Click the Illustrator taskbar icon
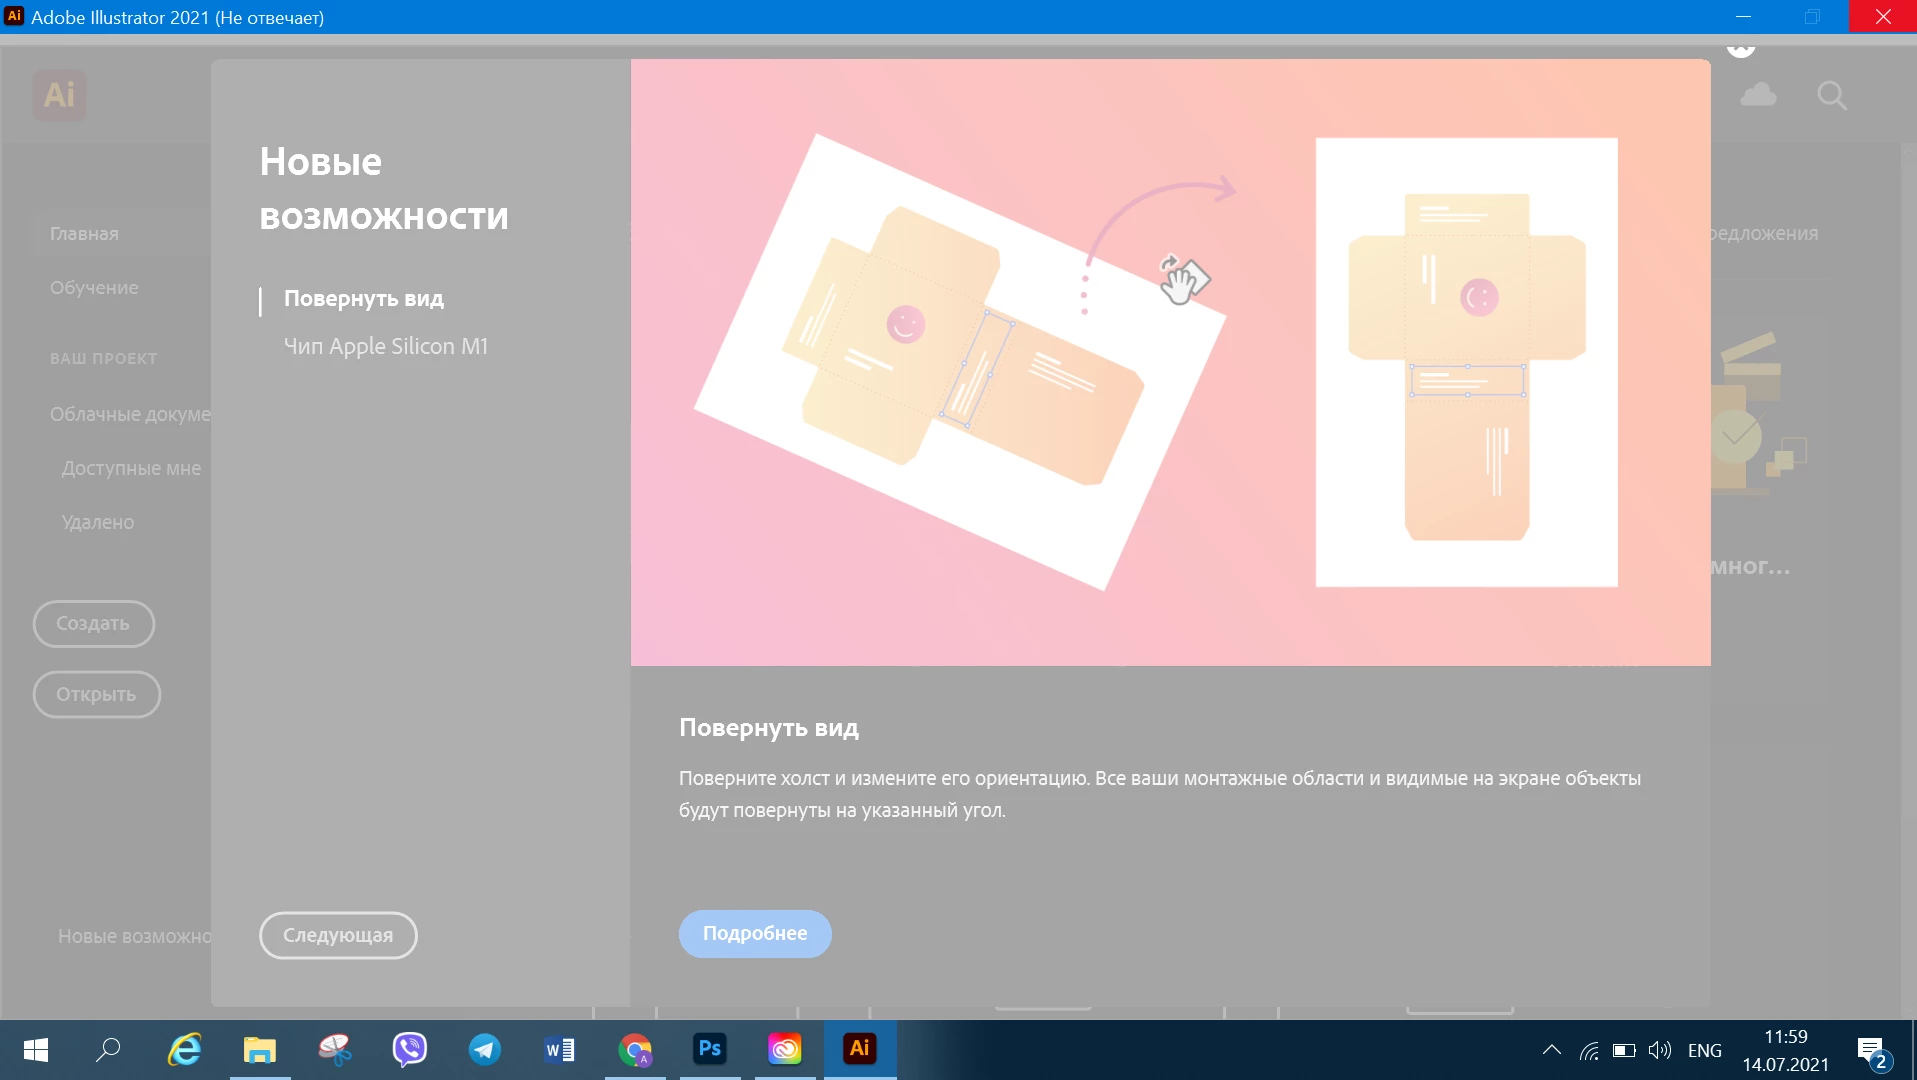 [860, 1050]
